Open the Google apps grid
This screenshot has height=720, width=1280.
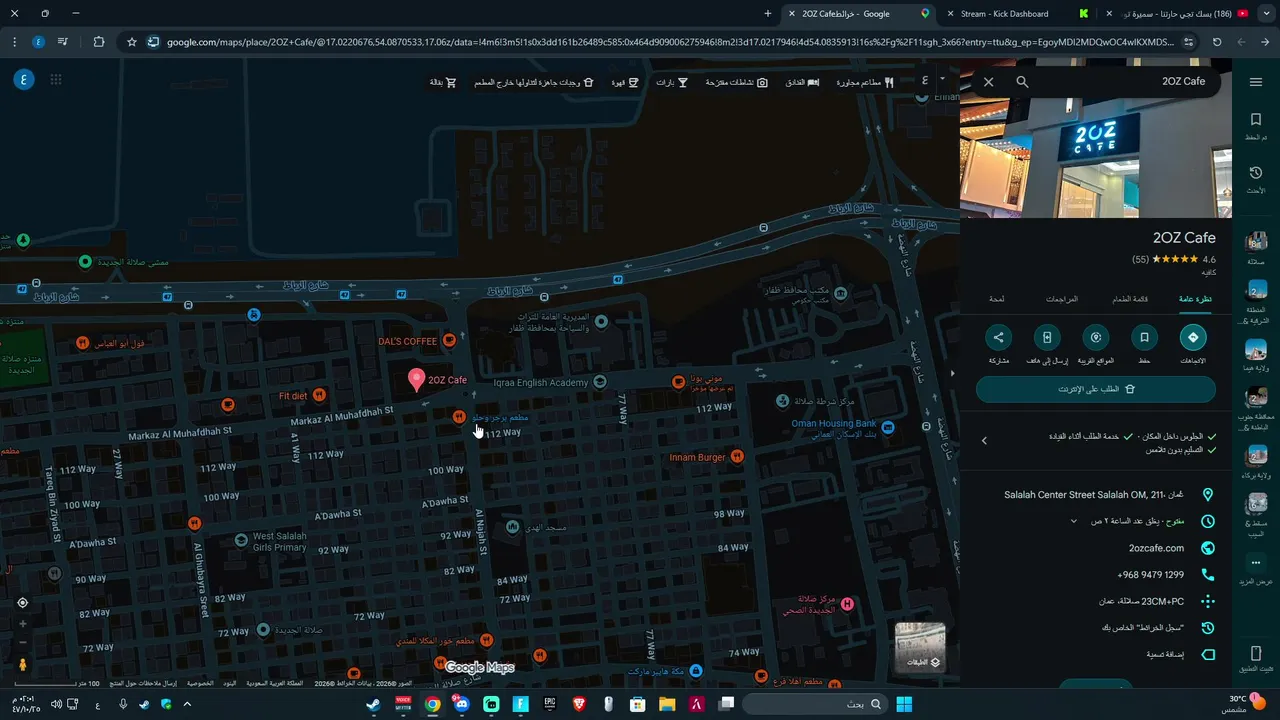56,80
